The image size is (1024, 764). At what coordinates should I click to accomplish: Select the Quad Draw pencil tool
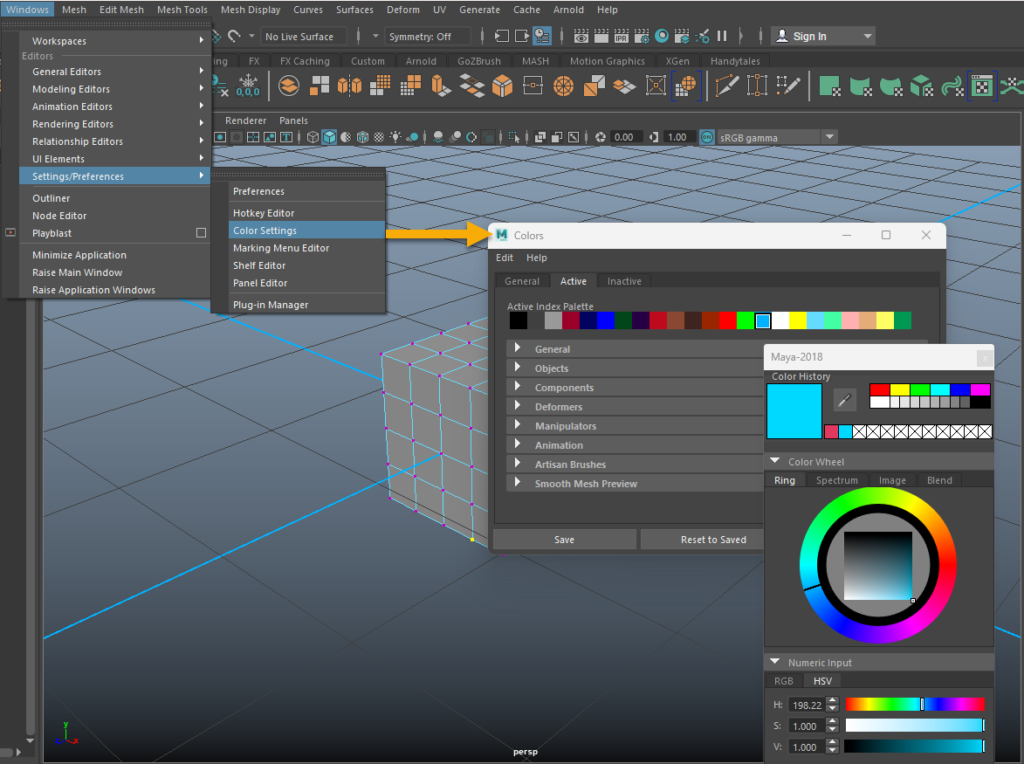coord(788,86)
